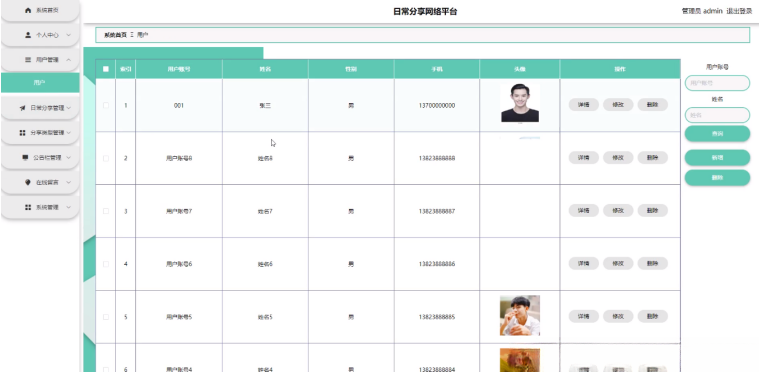Image resolution: width=759 pixels, height=372 pixels.
Task: Click the person icon beside 个人中心
Action: point(28,35)
